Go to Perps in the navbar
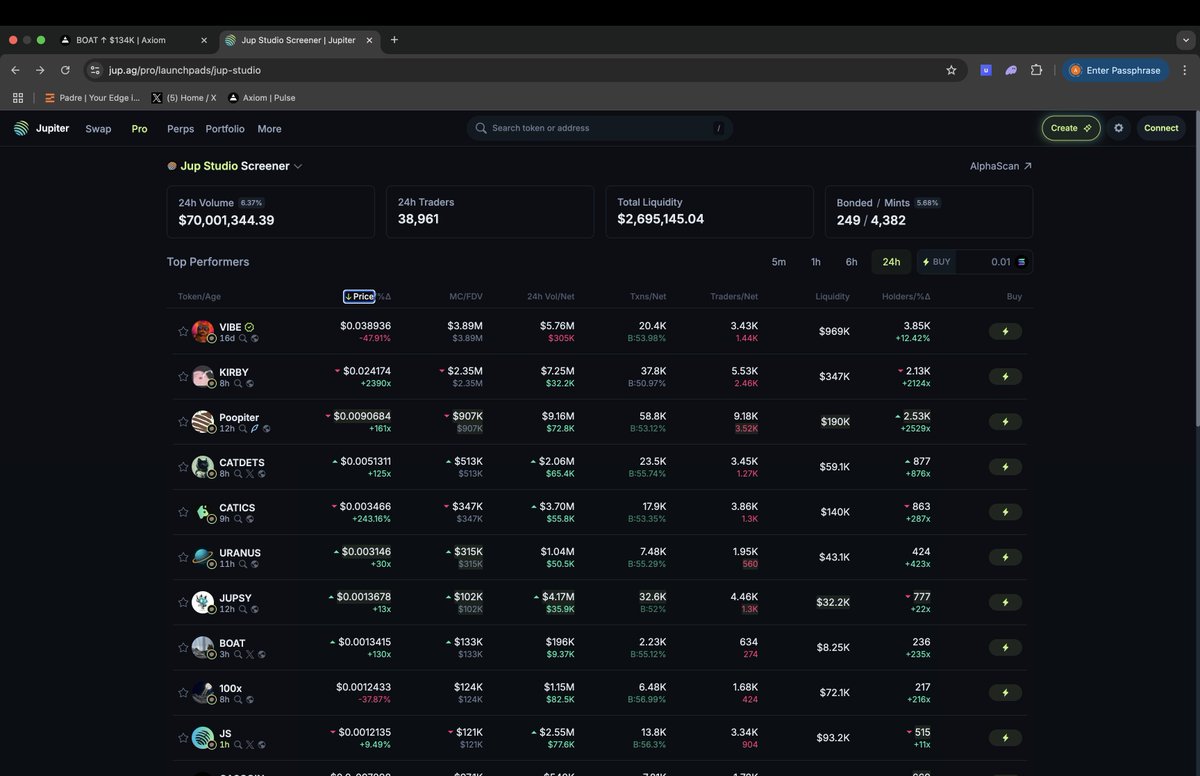Viewport: 1200px width, 776px height. pyautogui.click(x=181, y=129)
